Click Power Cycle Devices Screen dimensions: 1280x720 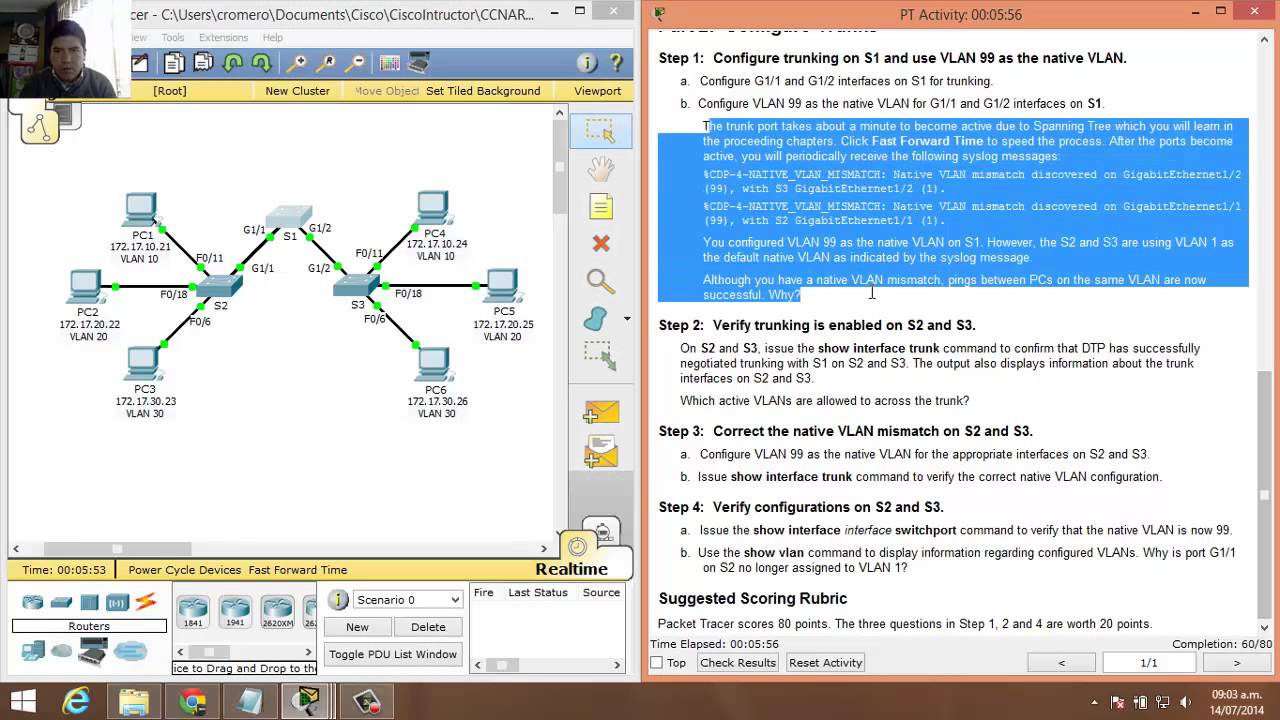click(x=184, y=570)
